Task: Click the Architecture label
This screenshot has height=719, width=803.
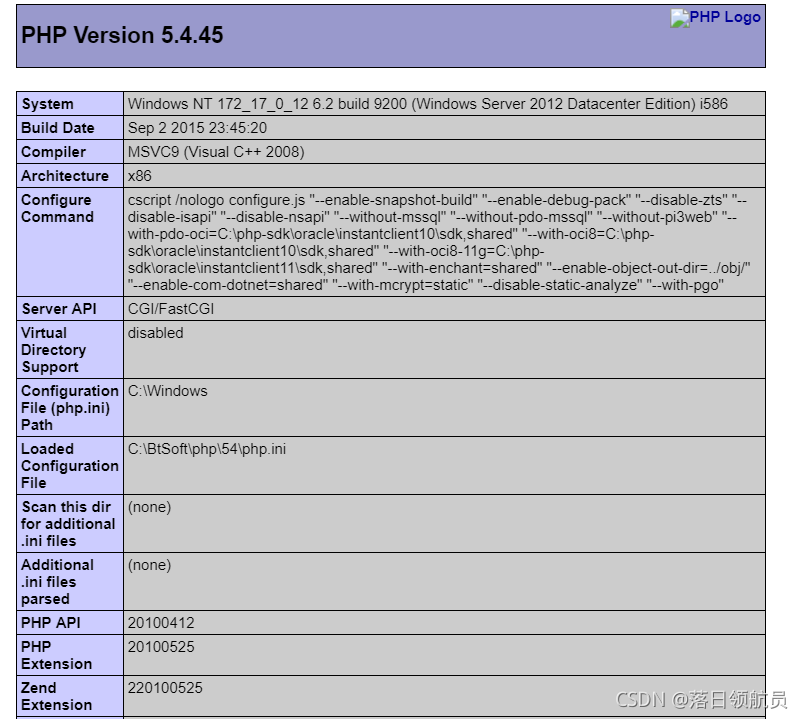Action: pos(65,176)
